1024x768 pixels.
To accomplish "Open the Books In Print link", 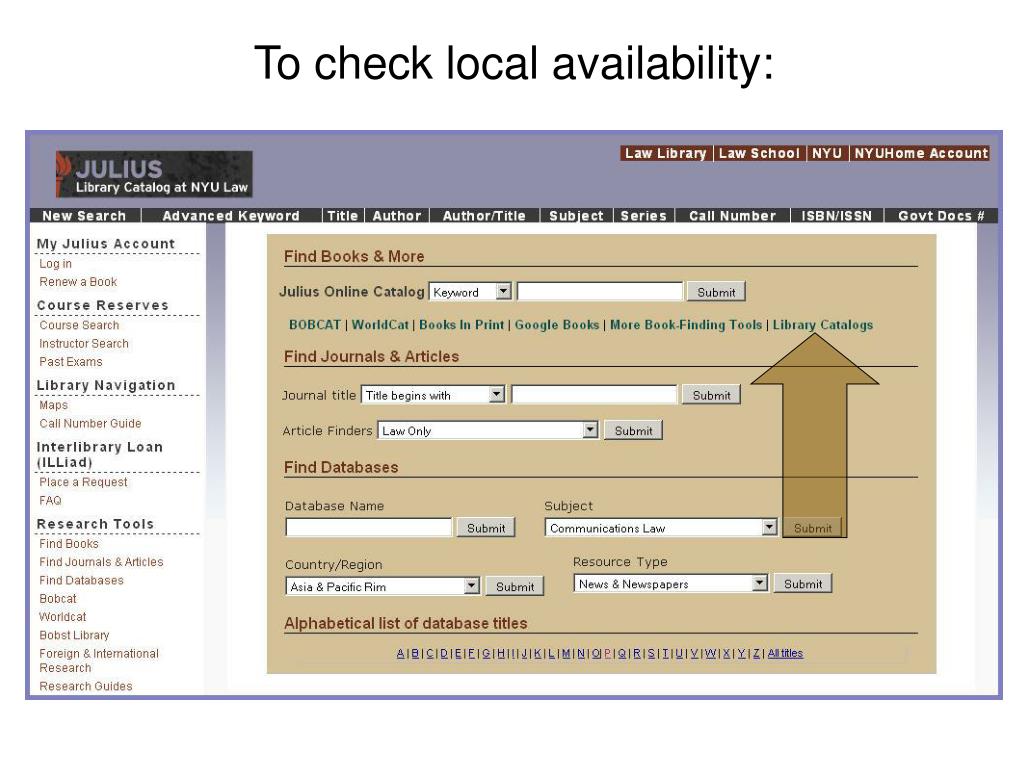I will coord(462,325).
